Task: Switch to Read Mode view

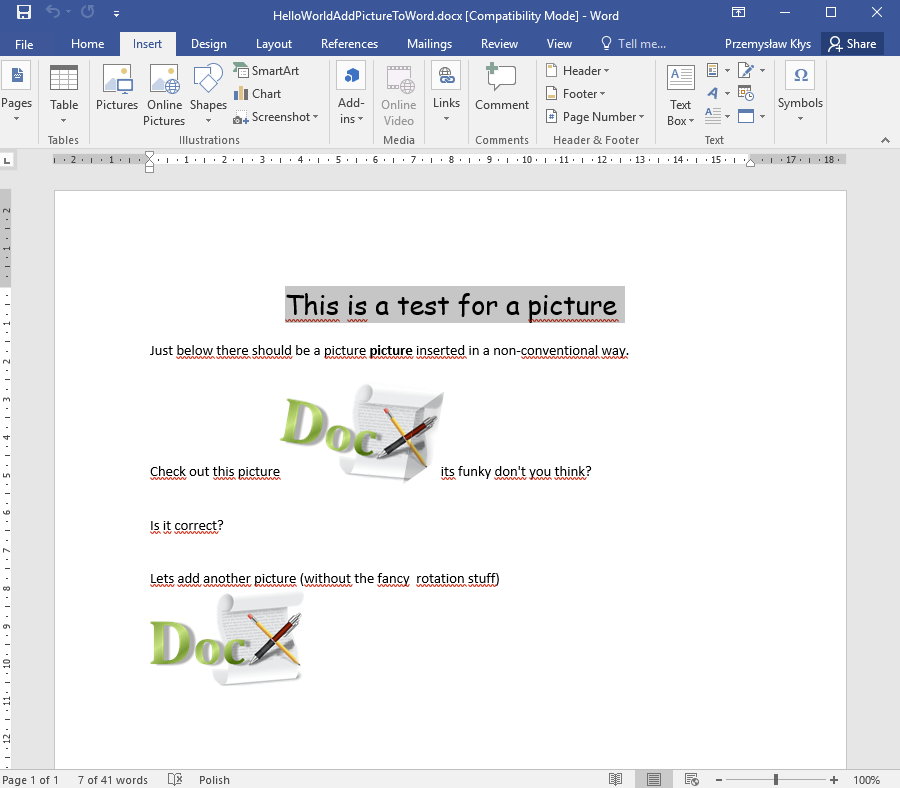Action: (x=616, y=780)
